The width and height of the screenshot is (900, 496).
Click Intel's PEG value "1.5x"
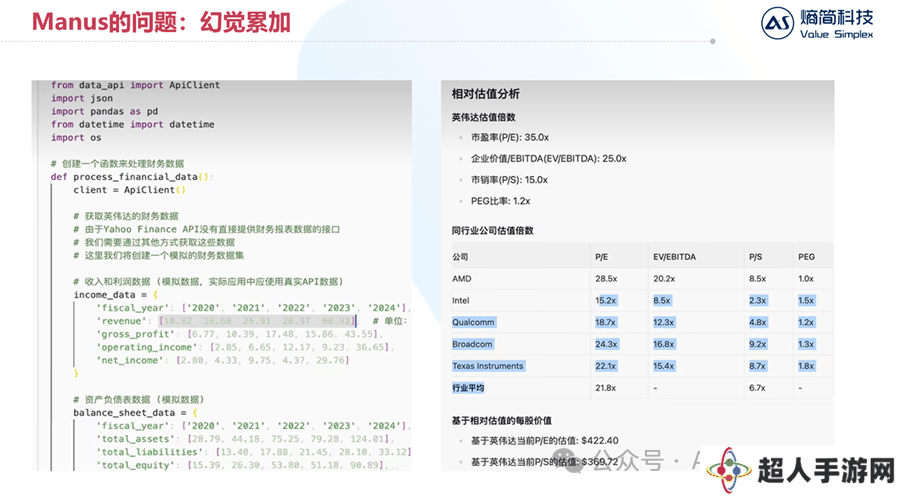[806, 300]
